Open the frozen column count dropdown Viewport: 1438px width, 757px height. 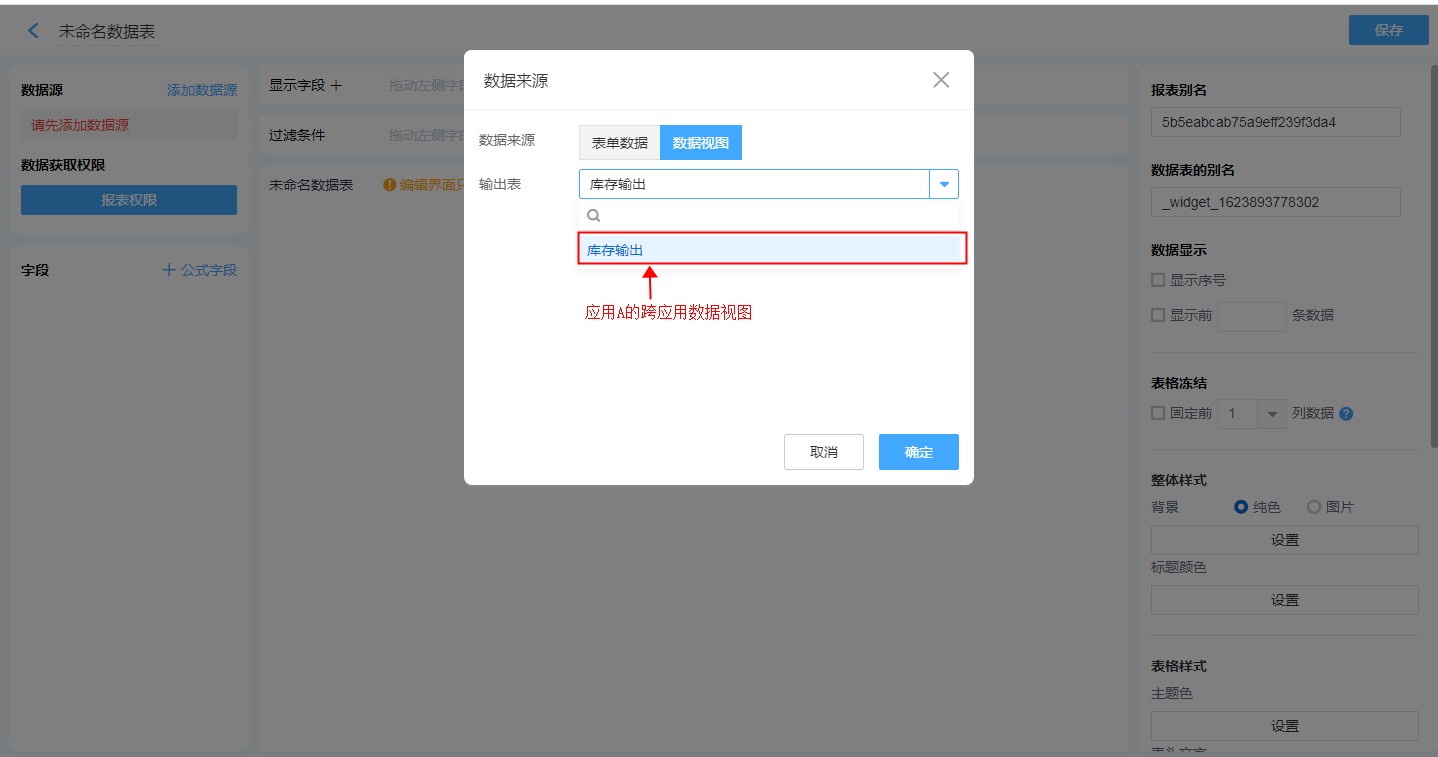(x=1272, y=414)
